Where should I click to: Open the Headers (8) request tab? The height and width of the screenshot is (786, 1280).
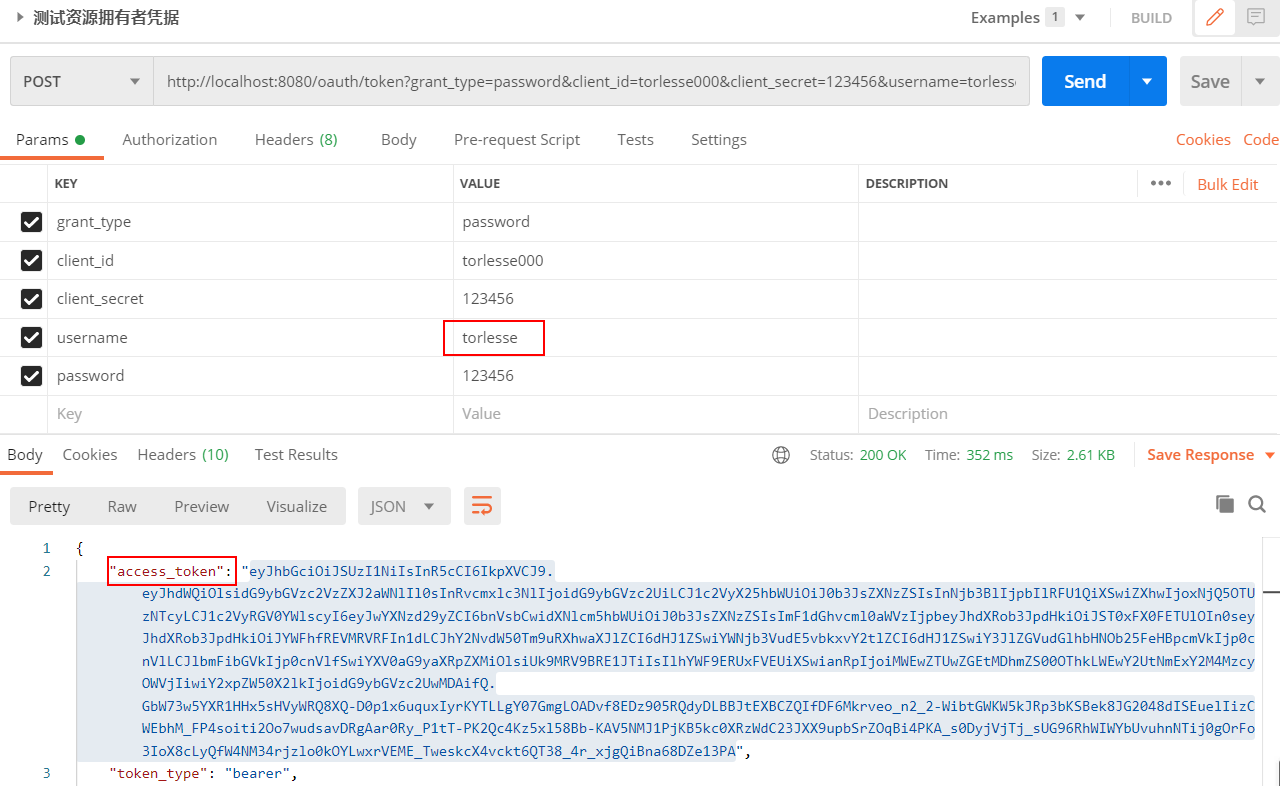click(x=296, y=140)
